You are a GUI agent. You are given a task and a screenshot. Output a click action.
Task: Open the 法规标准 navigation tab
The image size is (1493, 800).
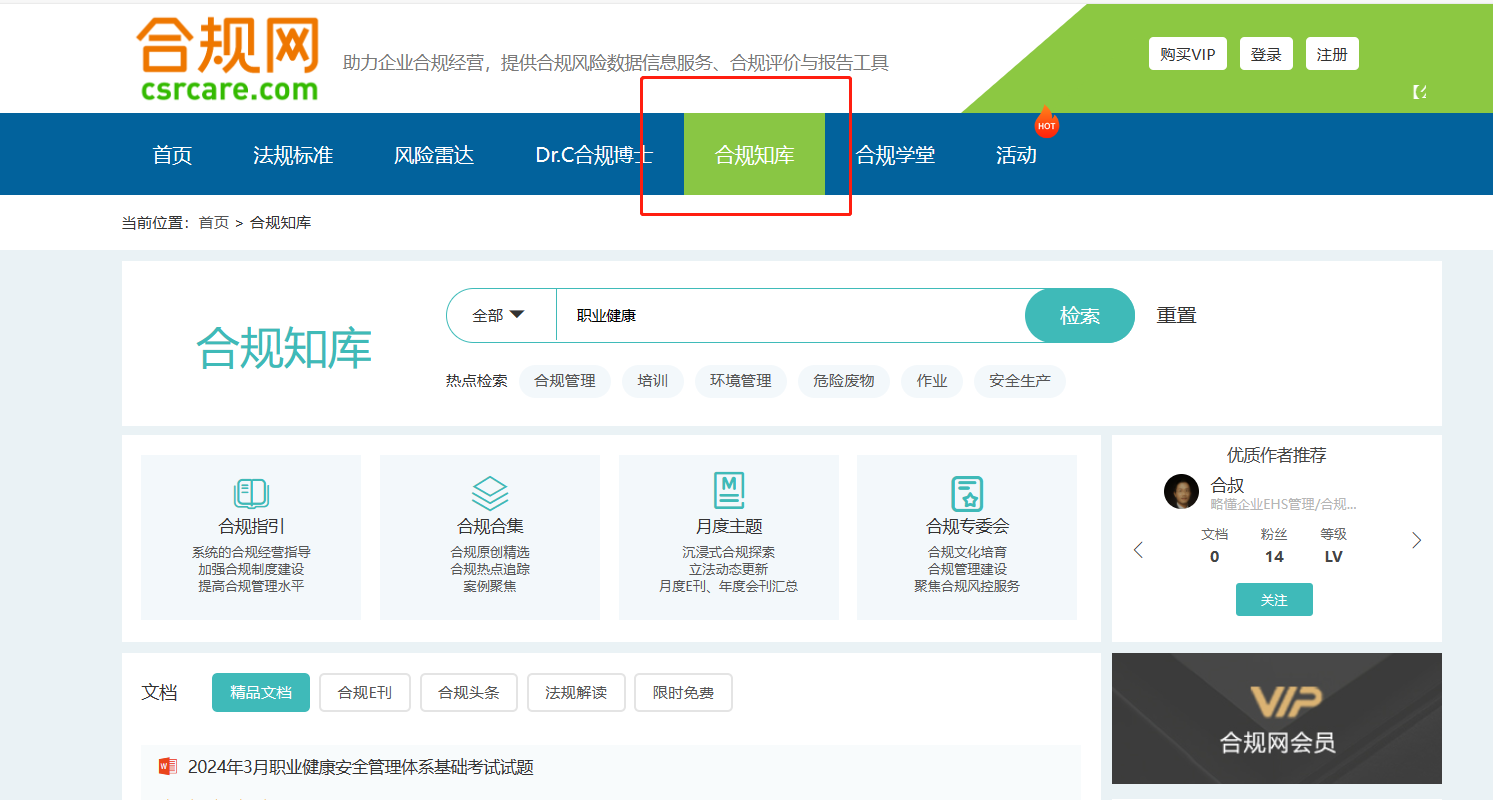(293, 155)
